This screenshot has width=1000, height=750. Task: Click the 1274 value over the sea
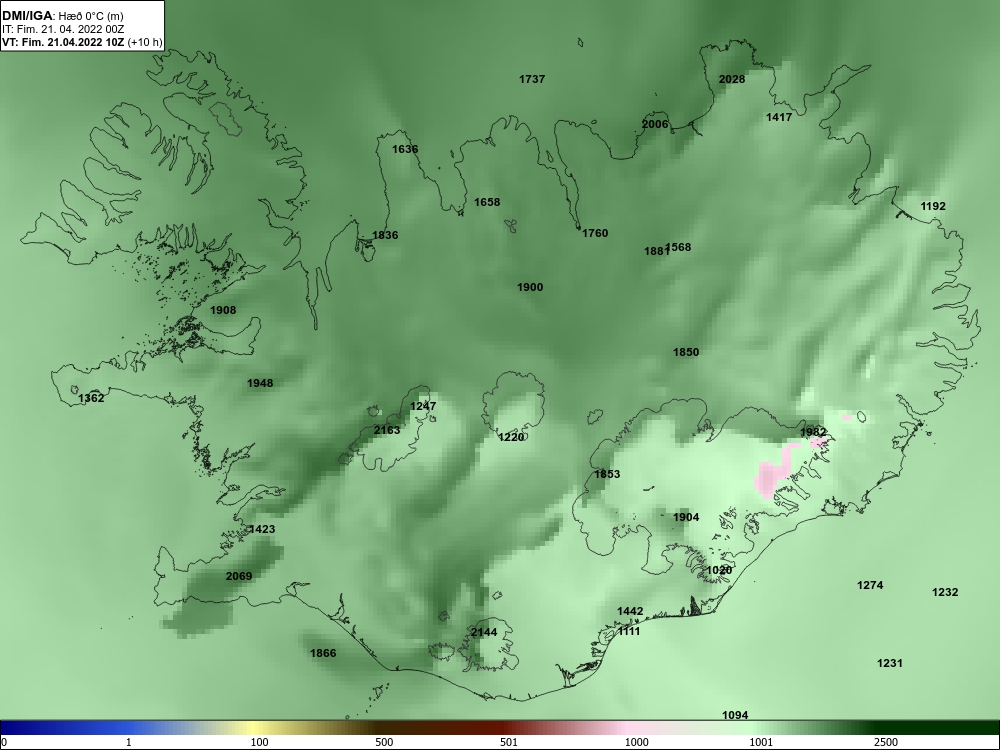pyautogui.click(x=870, y=585)
